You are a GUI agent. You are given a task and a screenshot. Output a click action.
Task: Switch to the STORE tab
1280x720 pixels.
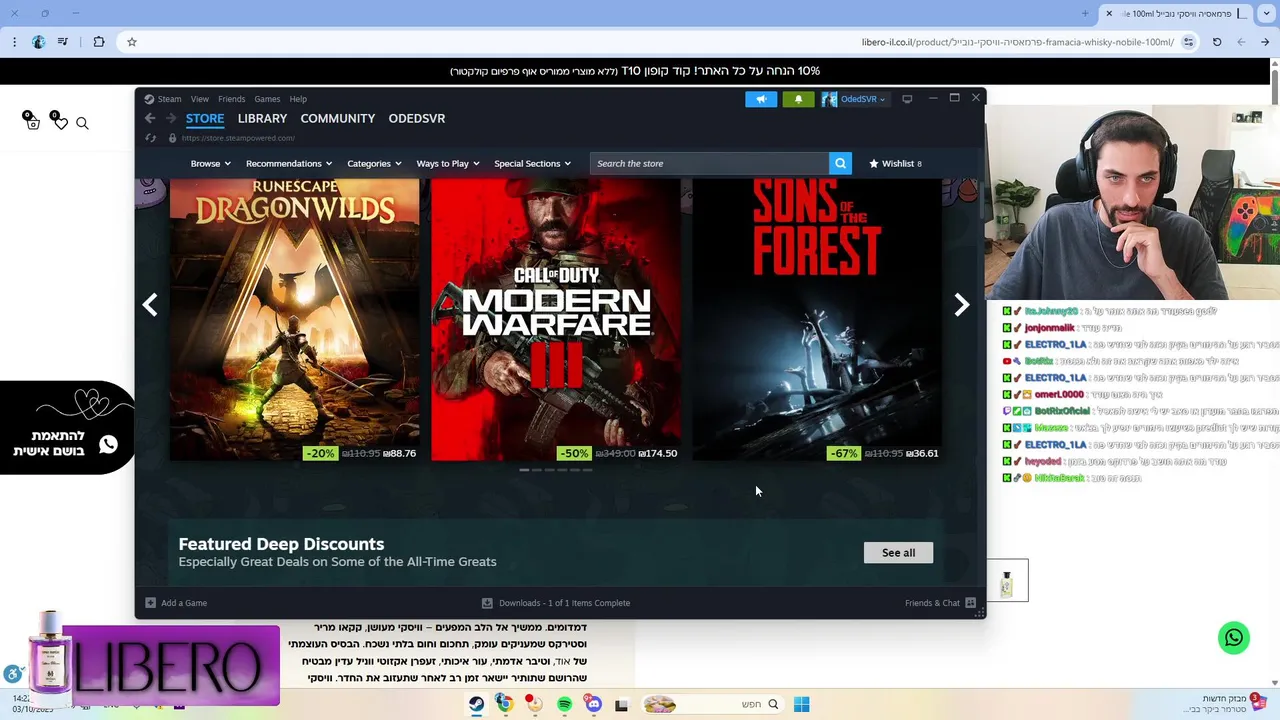pyautogui.click(x=205, y=118)
